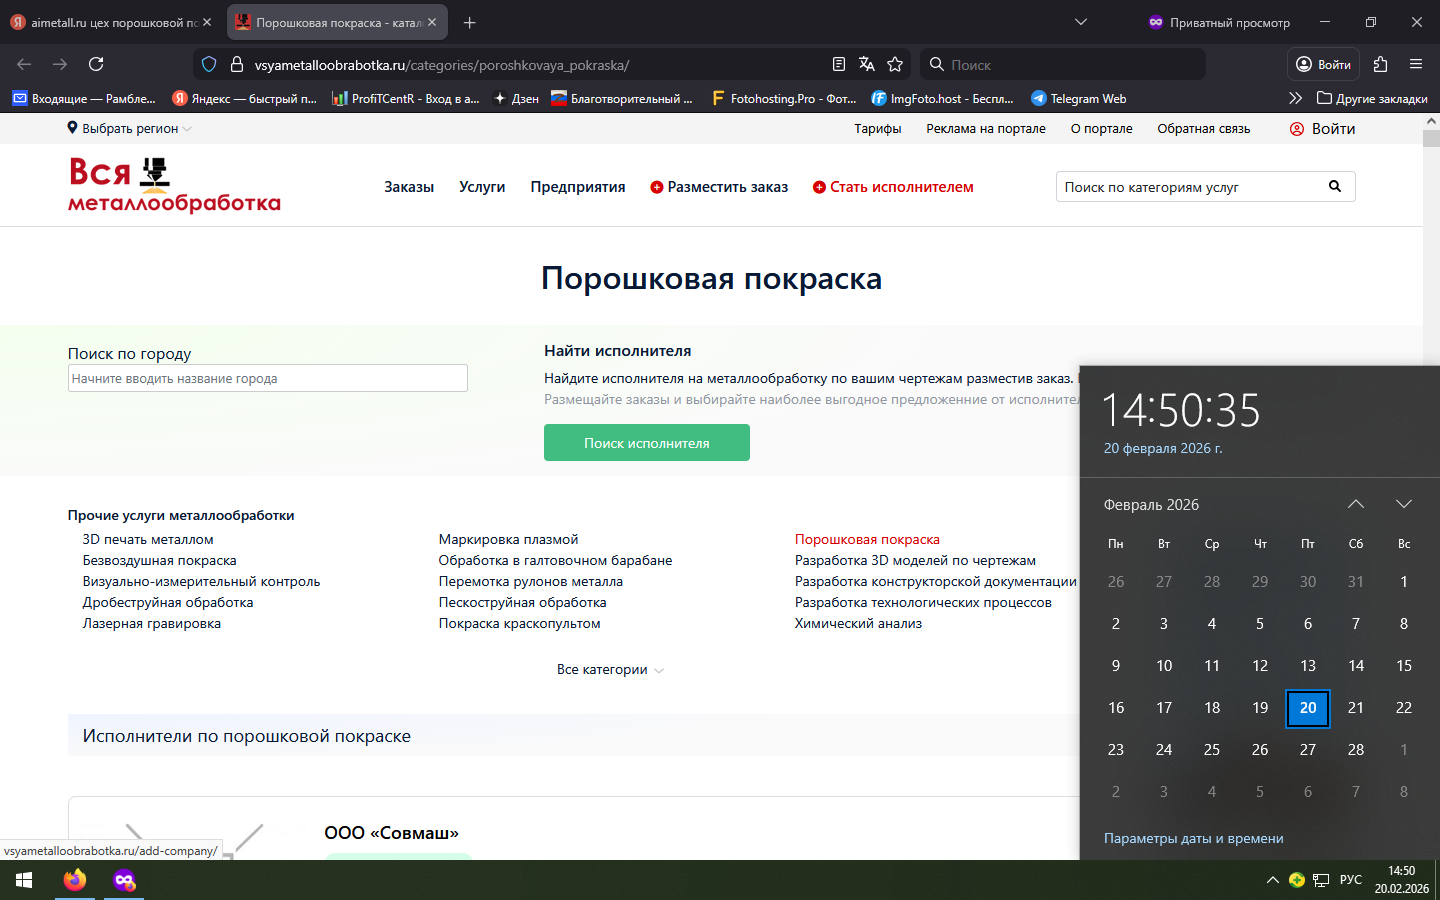Expand the 'Выбрать регион' region selector

click(x=130, y=129)
